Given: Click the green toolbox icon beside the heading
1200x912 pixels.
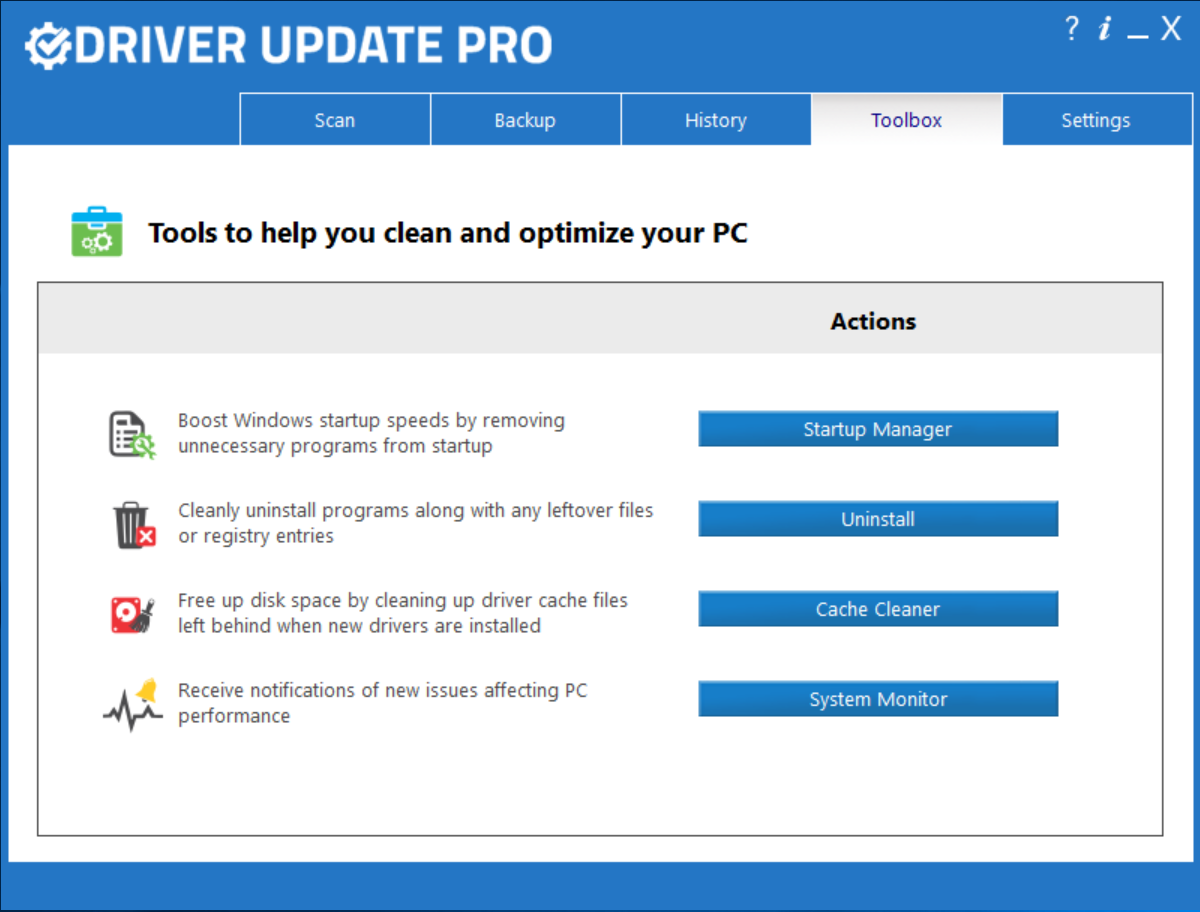Looking at the screenshot, I should point(97,232).
